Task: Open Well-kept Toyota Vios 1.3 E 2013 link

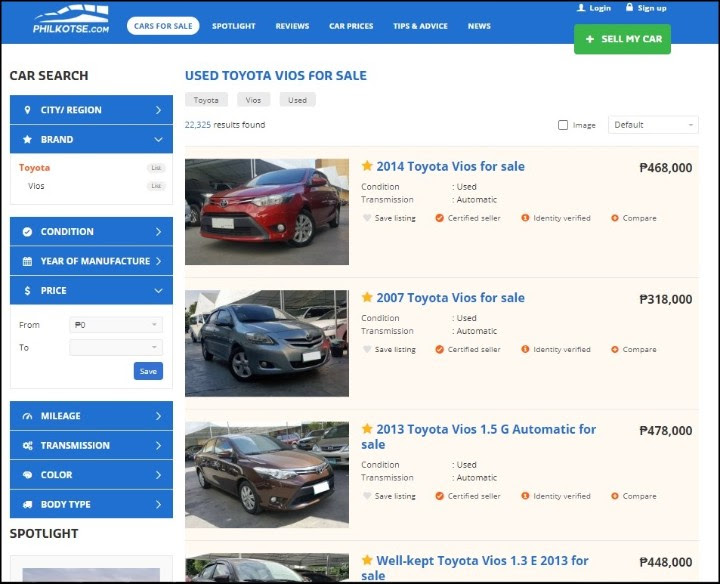Action: pyautogui.click(x=475, y=568)
